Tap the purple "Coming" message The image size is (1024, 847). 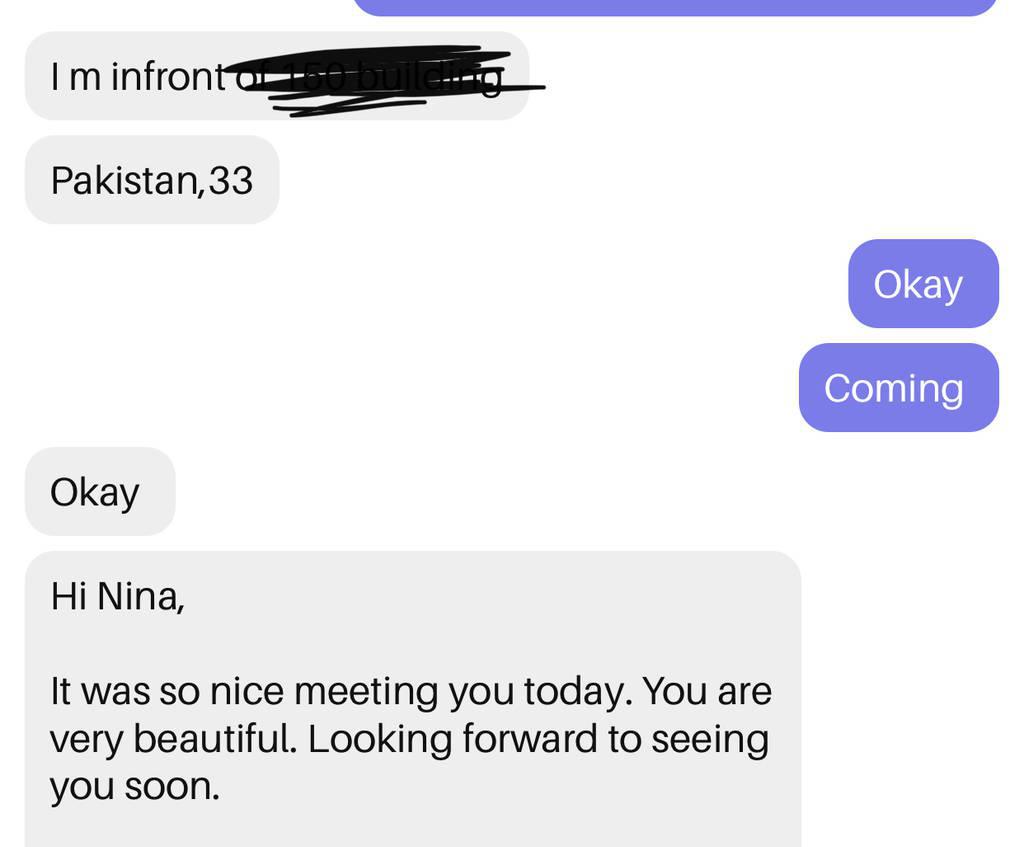pyautogui.click(x=897, y=388)
